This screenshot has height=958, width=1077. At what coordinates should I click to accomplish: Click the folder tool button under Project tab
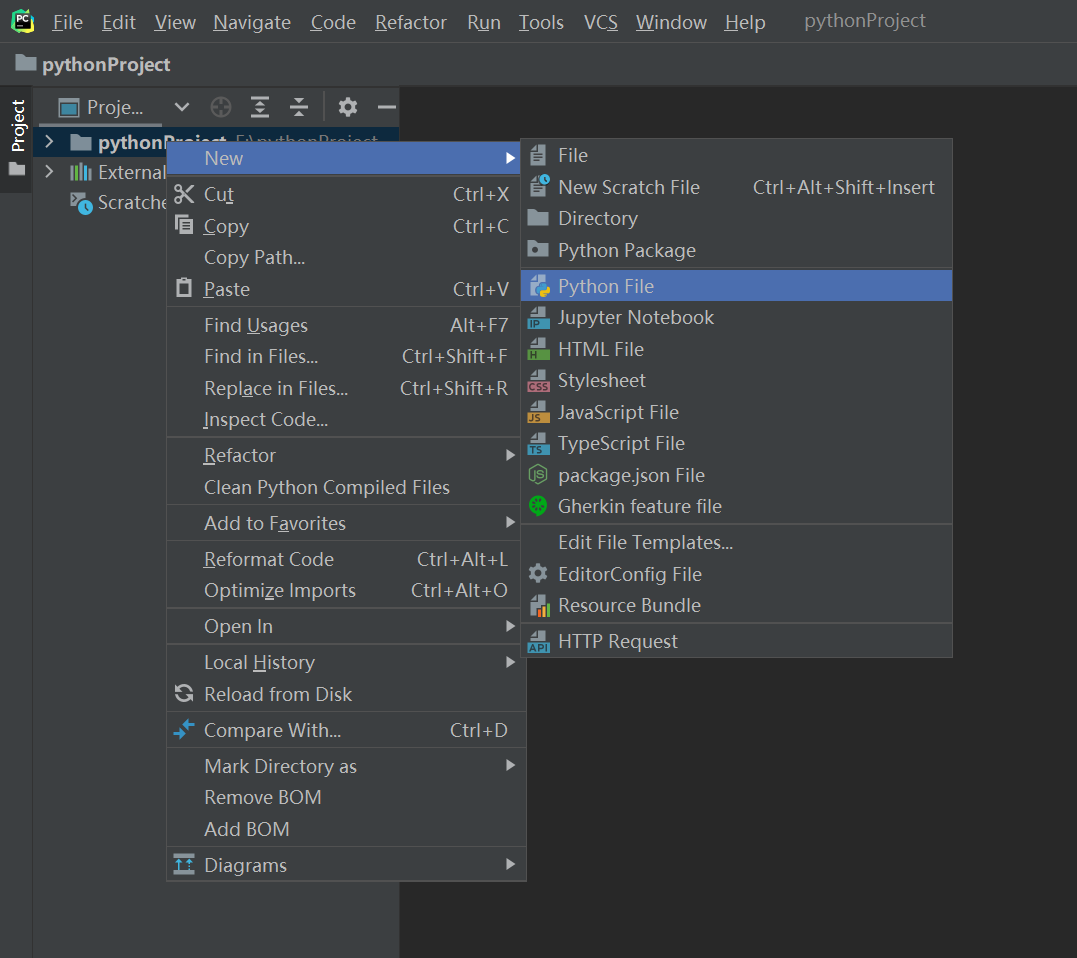(17, 170)
